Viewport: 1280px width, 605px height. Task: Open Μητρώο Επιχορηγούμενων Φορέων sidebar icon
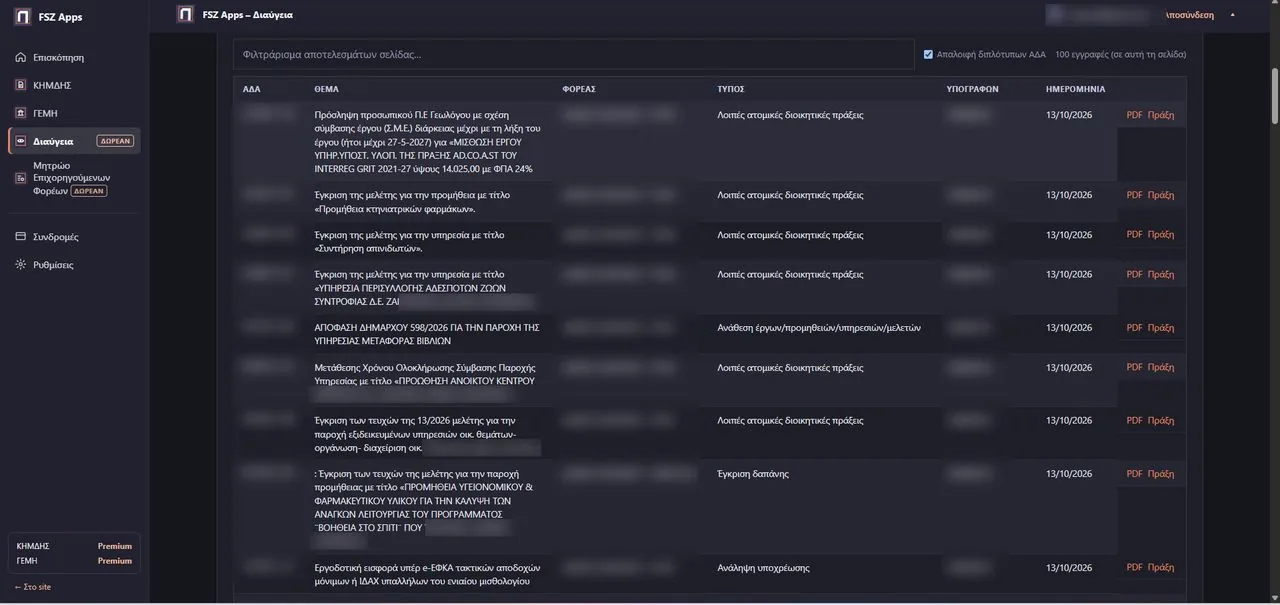pyautogui.click(x=21, y=178)
